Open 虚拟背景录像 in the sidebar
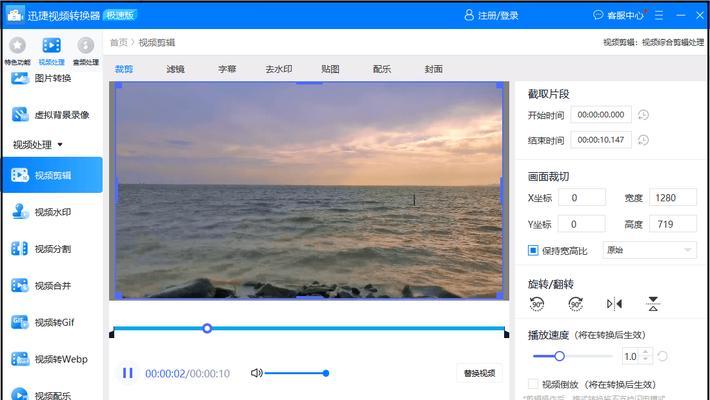The width and height of the screenshot is (710, 400). coord(51,115)
